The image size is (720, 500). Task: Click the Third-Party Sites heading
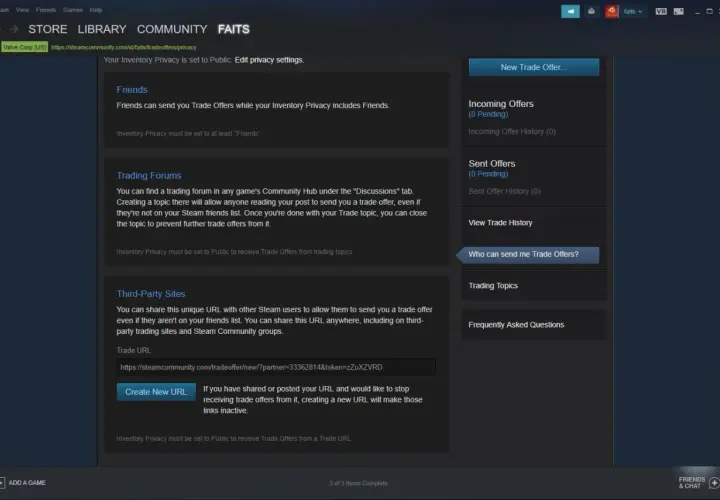click(x=151, y=293)
